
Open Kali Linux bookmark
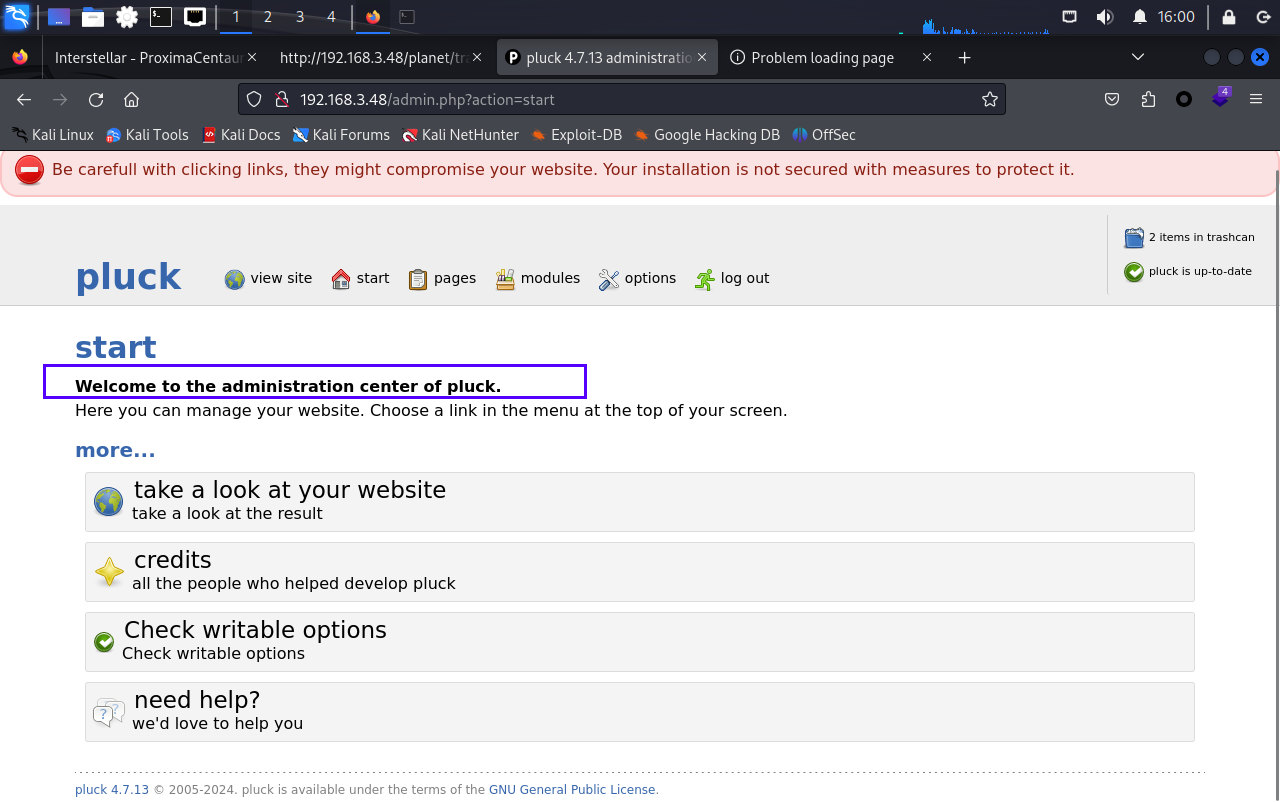[x=52, y=134]
